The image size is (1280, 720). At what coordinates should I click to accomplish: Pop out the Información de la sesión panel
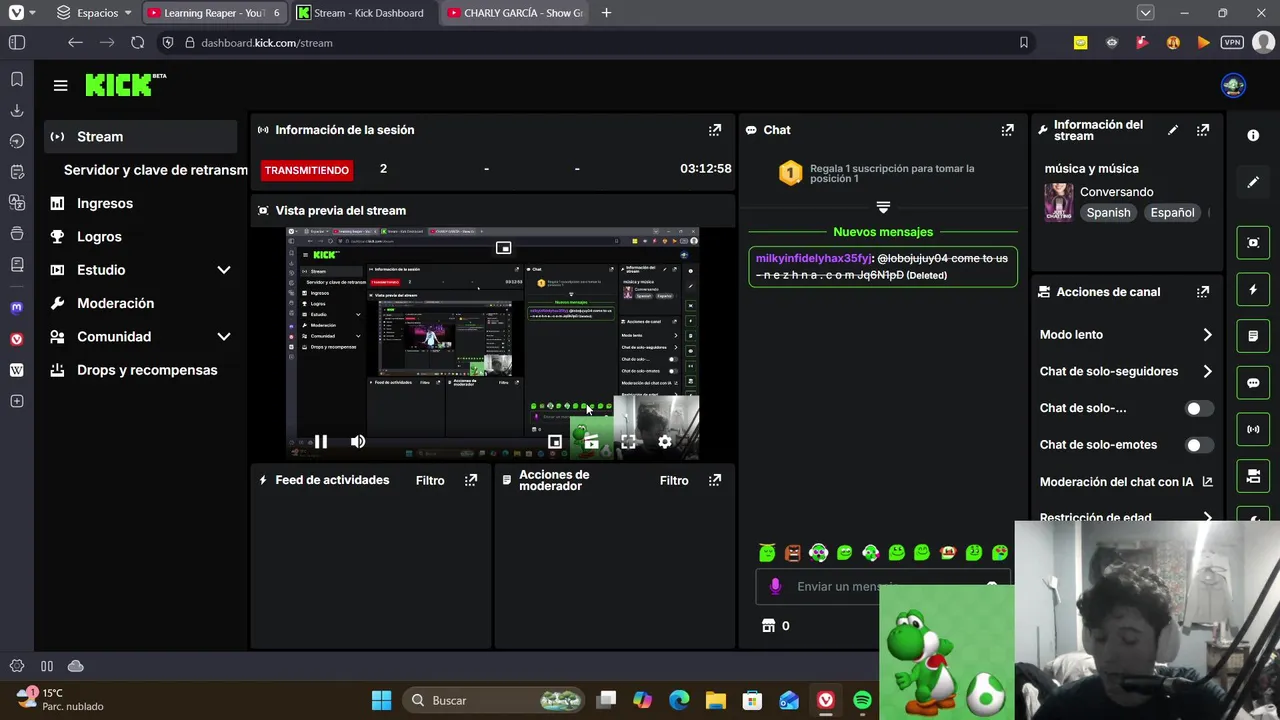[715, 130]
